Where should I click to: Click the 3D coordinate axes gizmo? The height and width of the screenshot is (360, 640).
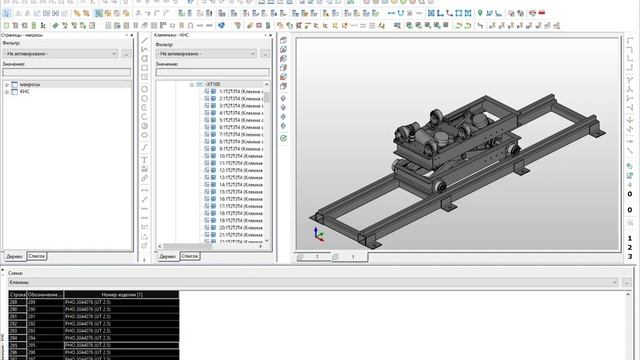click(318, 234)
